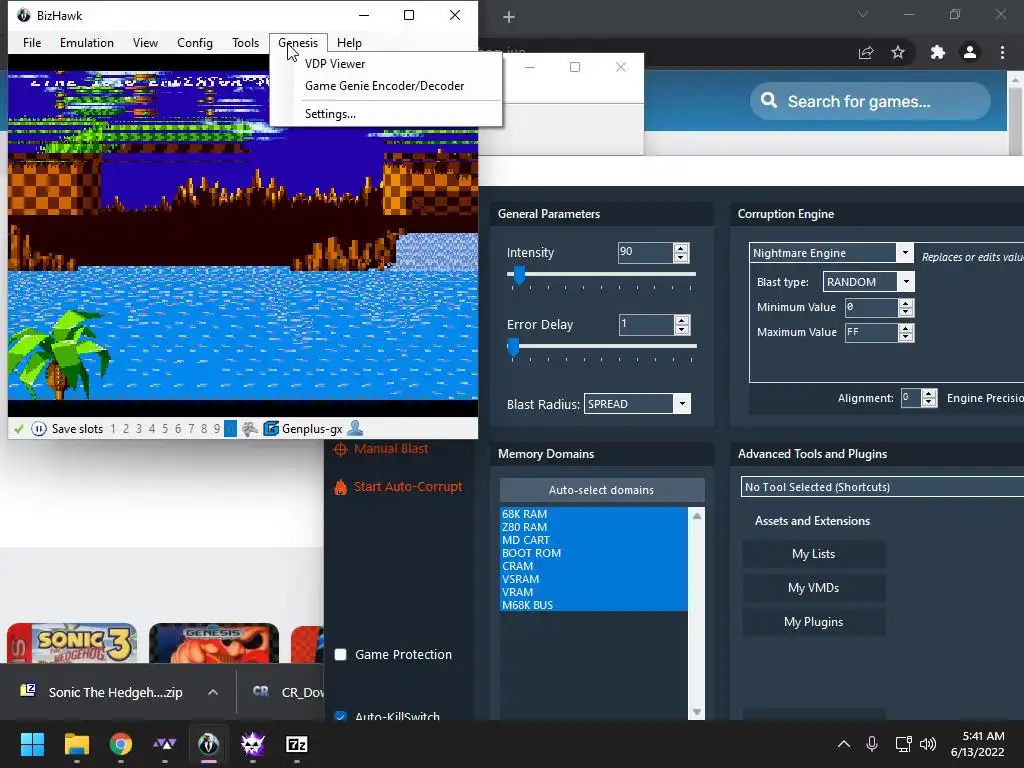Click the Start Auto-Corrupt flame icon
The width and height of the screenshot is (1024, 768).
click(340, 487)
